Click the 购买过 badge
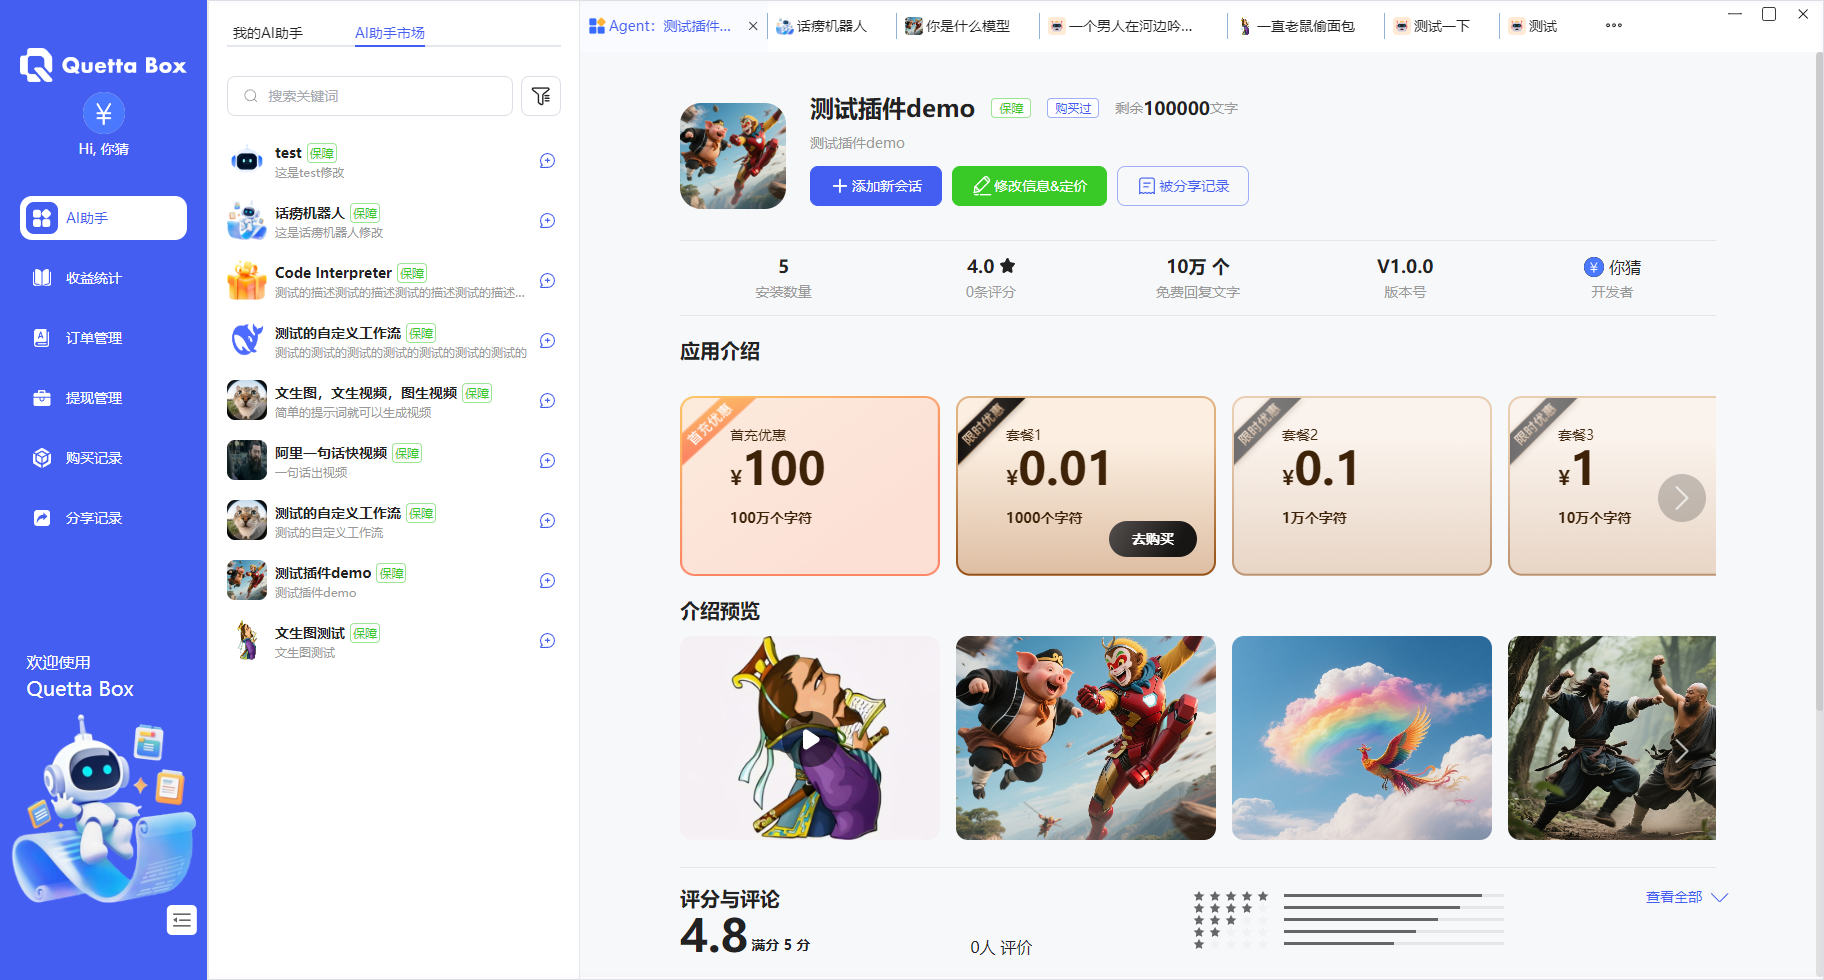The width and height of the screenshot is (1824, 980). [1073, 108]
